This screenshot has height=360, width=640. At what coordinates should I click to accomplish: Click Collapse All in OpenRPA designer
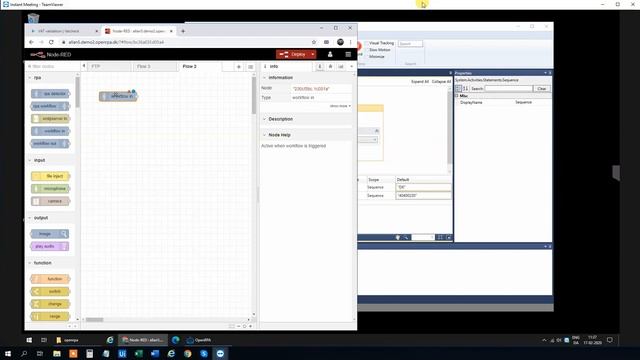coord(441,82)
